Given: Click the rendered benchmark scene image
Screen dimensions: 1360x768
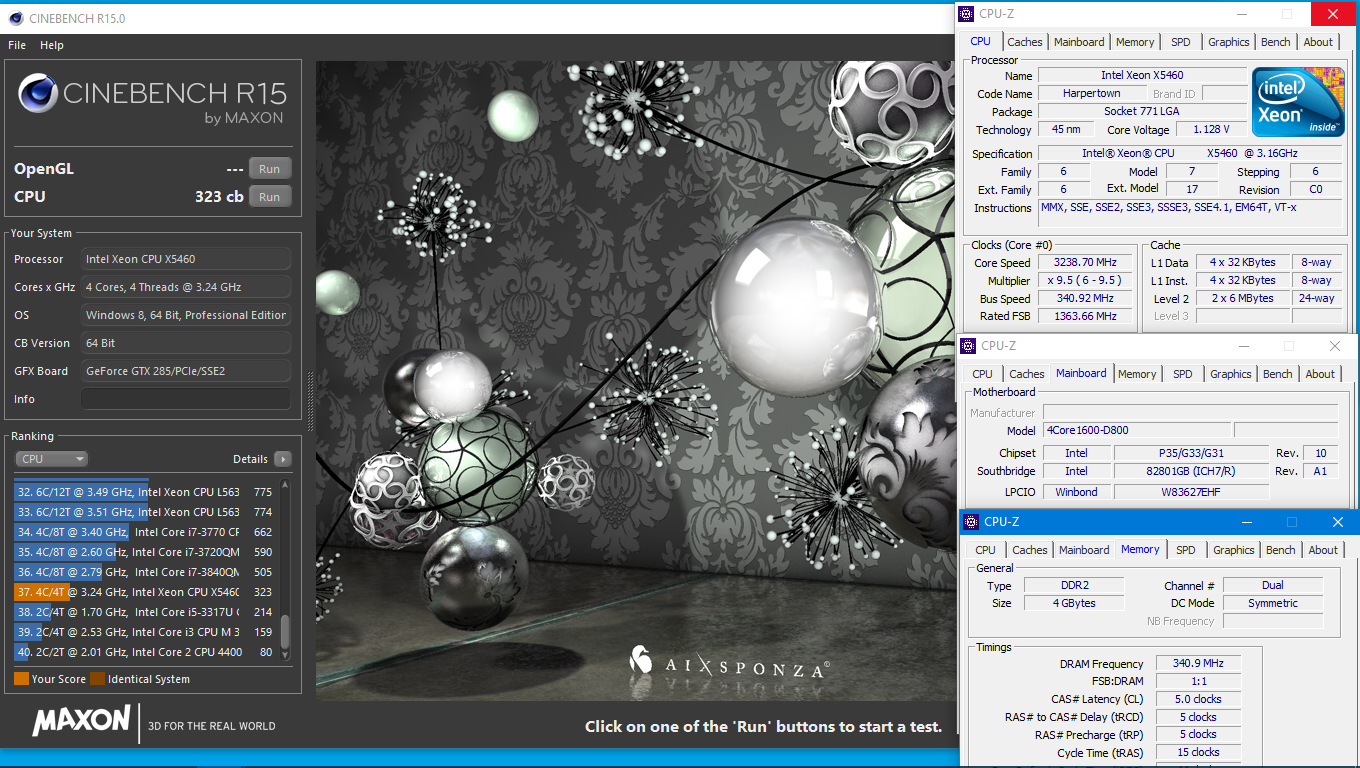Looking at the screenshot, I should pyautogui.click(x=636, y=380).
